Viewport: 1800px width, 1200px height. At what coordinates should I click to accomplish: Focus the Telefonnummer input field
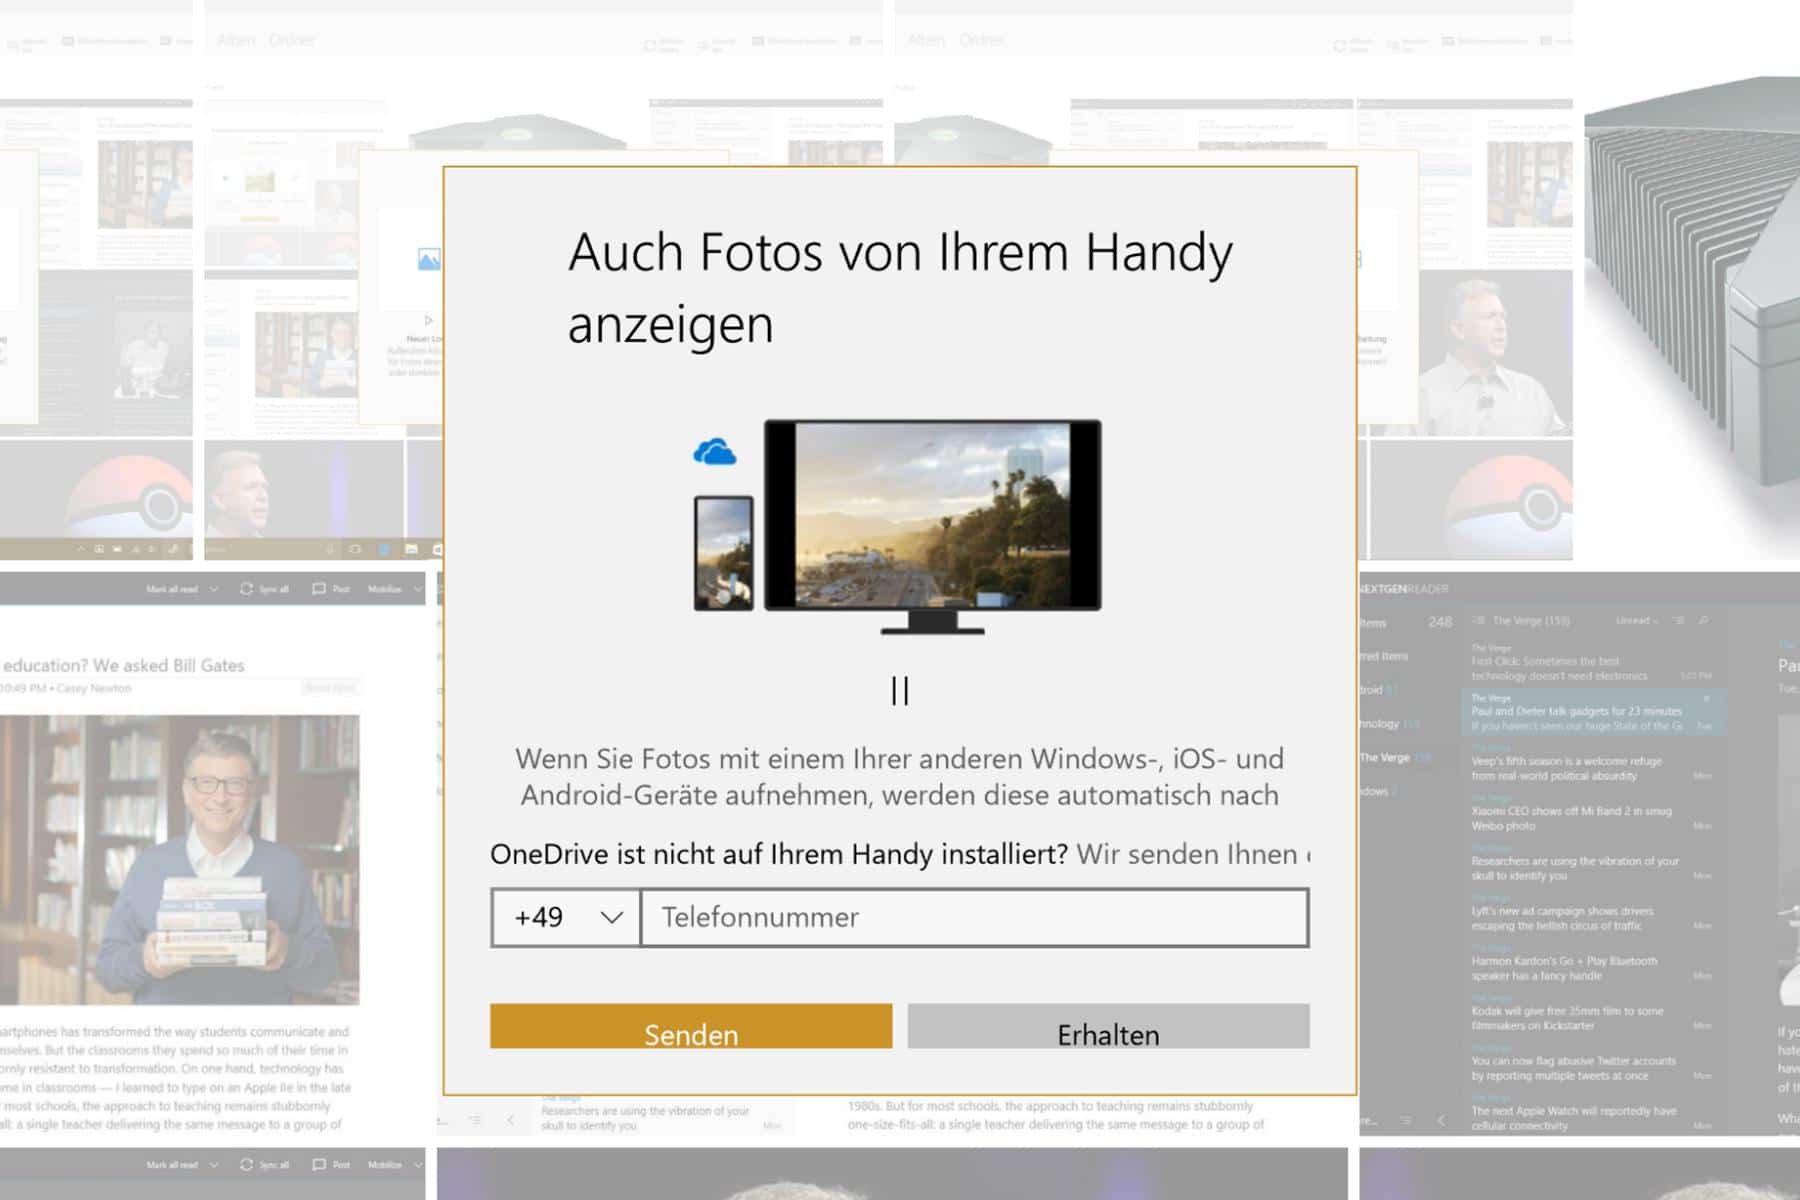974,917
